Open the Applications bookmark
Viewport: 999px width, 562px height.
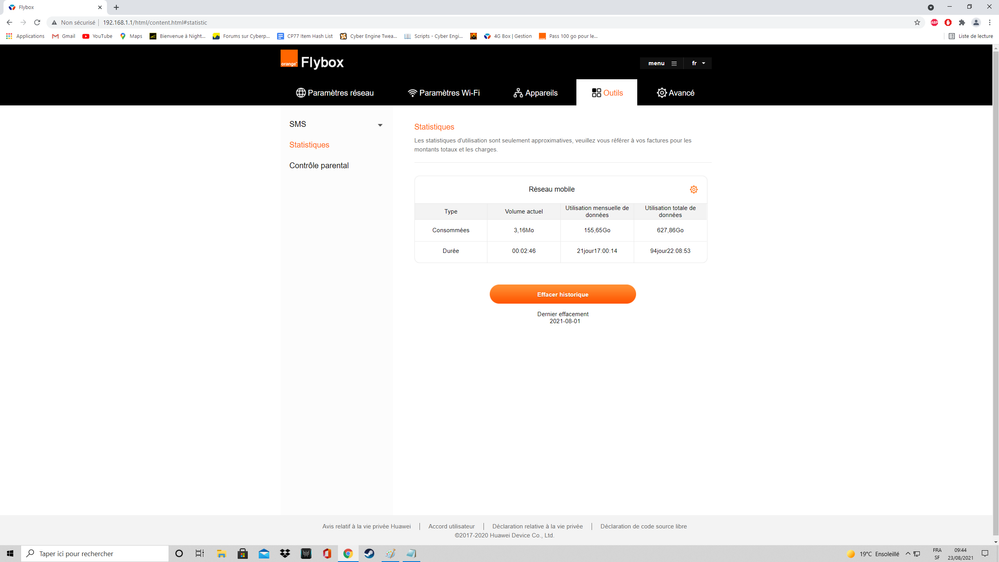(x=25, y=36)
